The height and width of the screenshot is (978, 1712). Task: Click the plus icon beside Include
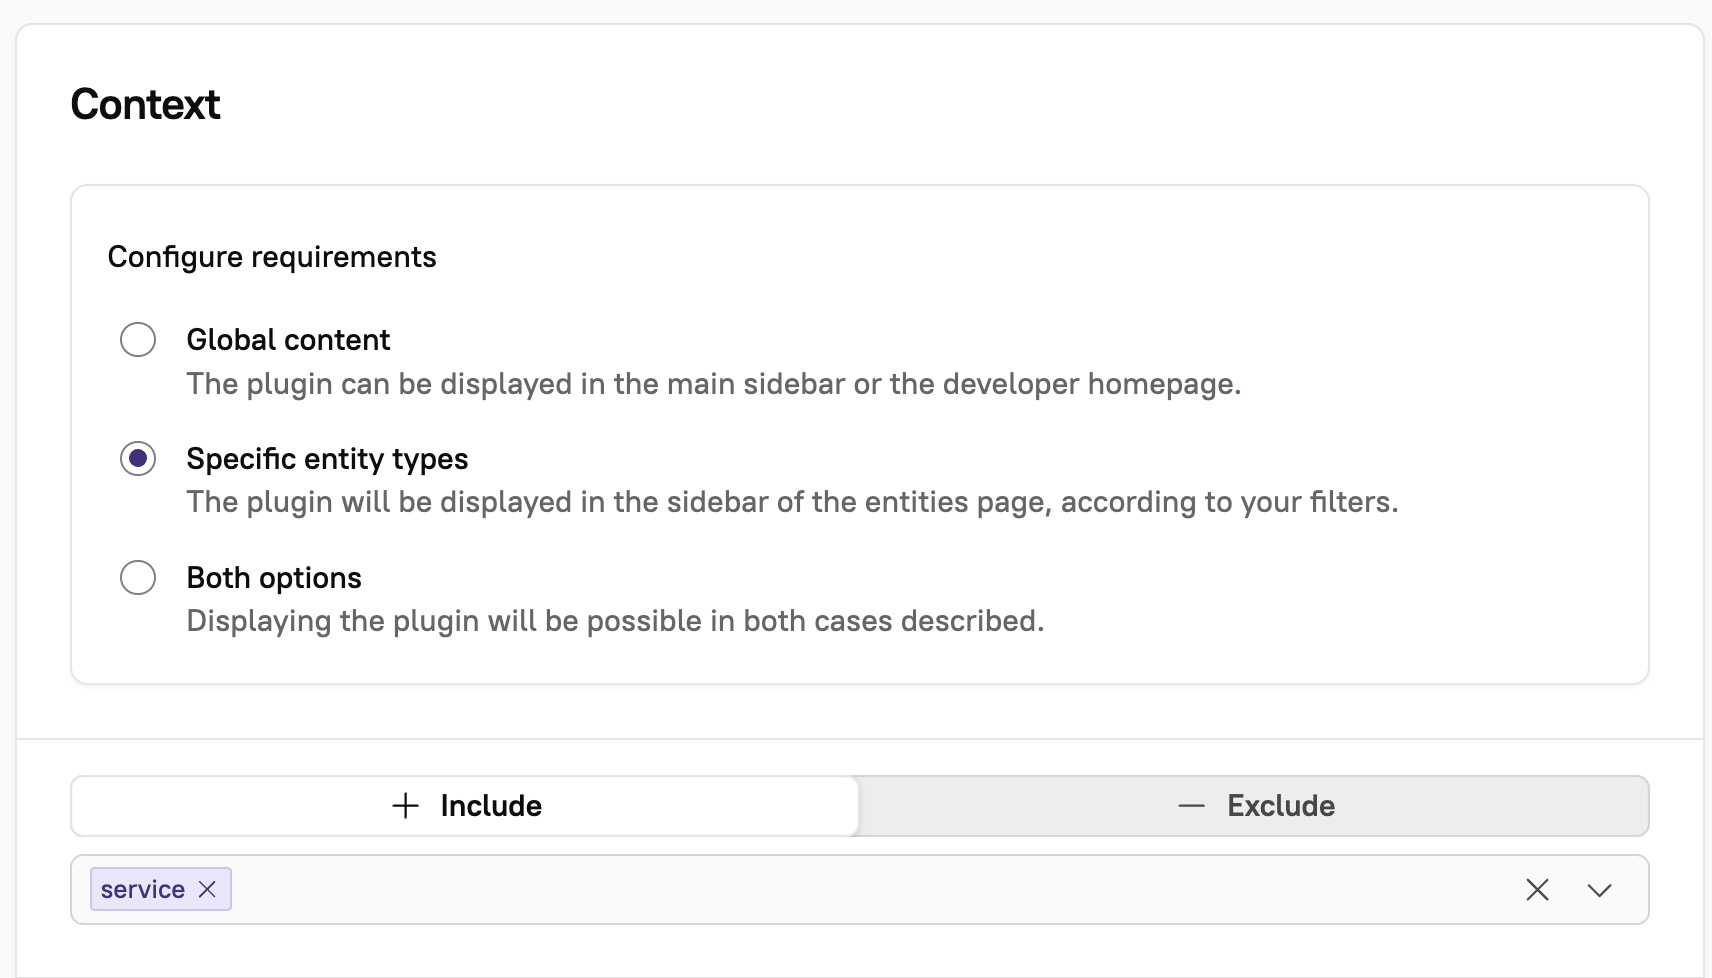coord(405,806)
